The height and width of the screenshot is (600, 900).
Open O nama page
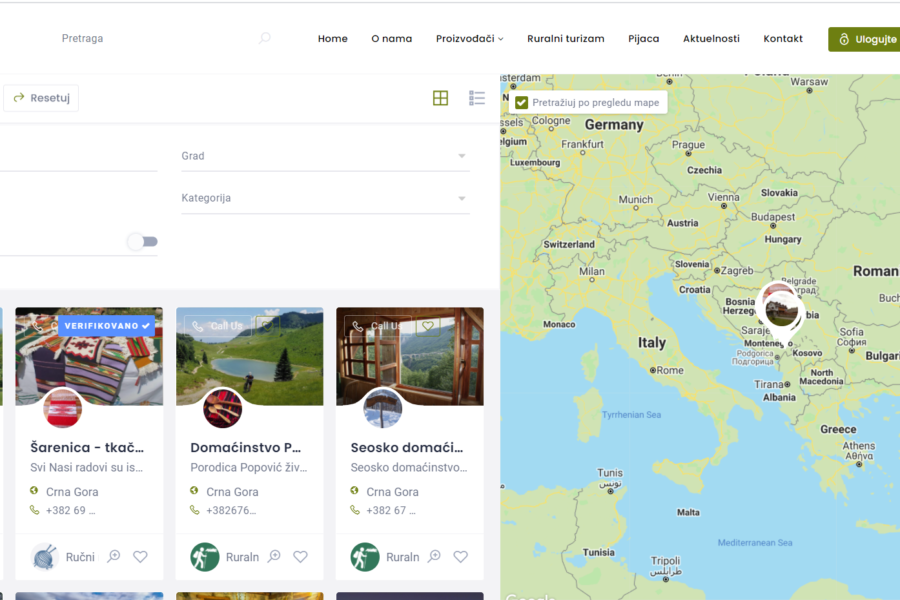pyautogui.click(x=391, y=38)
